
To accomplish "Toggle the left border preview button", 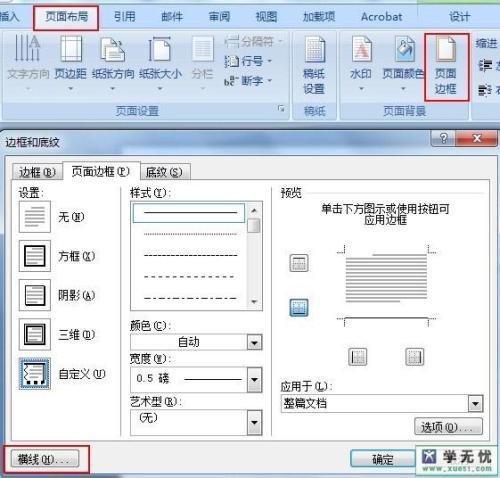I will (358, 357).
